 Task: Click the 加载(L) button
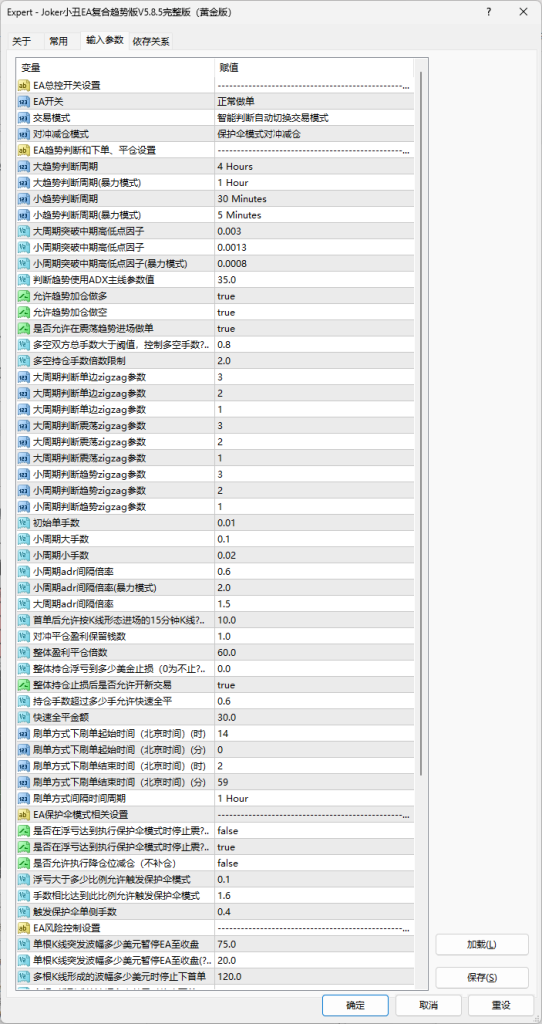[482, 944]
